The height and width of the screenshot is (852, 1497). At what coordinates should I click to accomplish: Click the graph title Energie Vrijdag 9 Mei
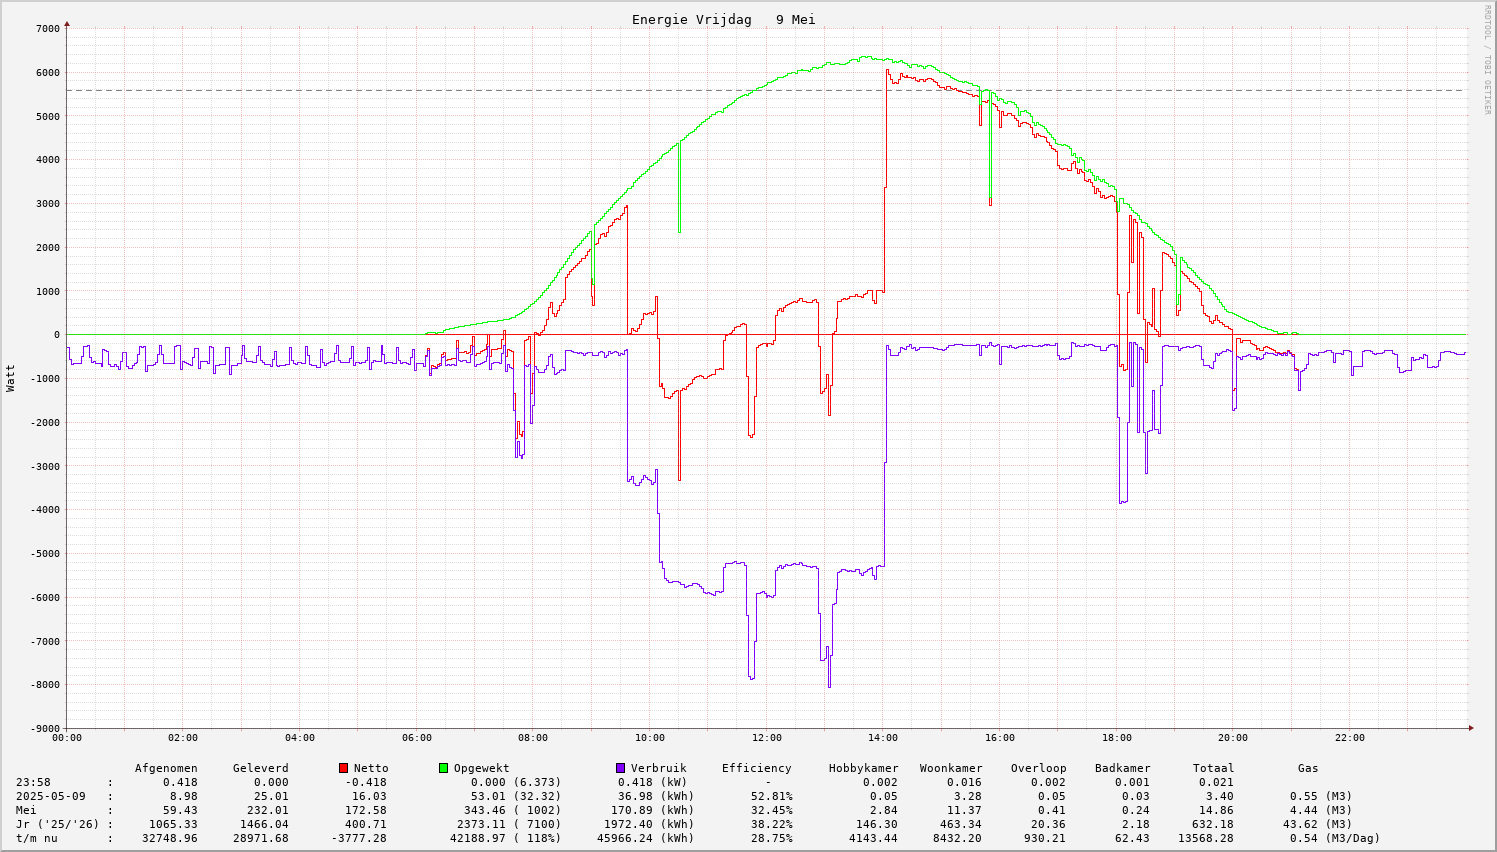tap(723, 20)
